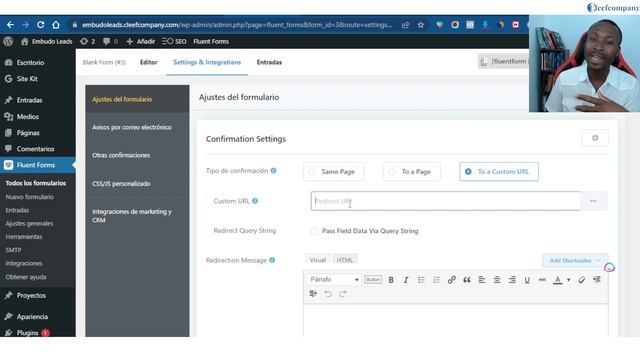This screenshot has height=360, width=640.
Task: Undo last edit in message editor
Action: click(x=328, y=294)
